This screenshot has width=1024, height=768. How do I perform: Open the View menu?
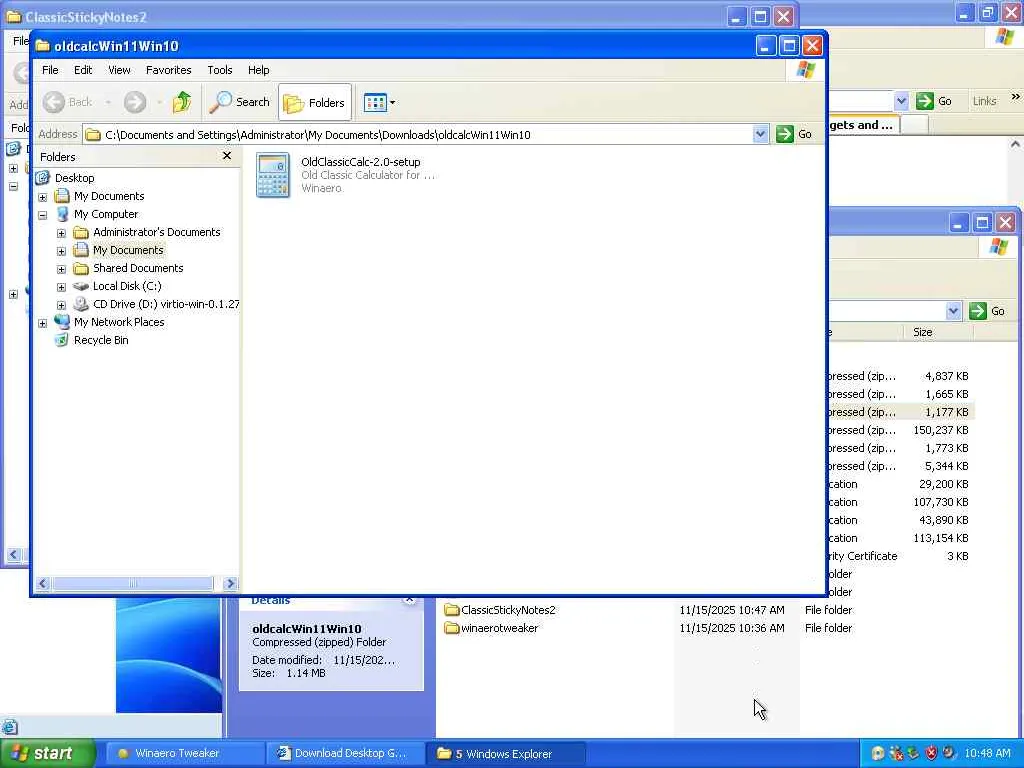(119, 70)
